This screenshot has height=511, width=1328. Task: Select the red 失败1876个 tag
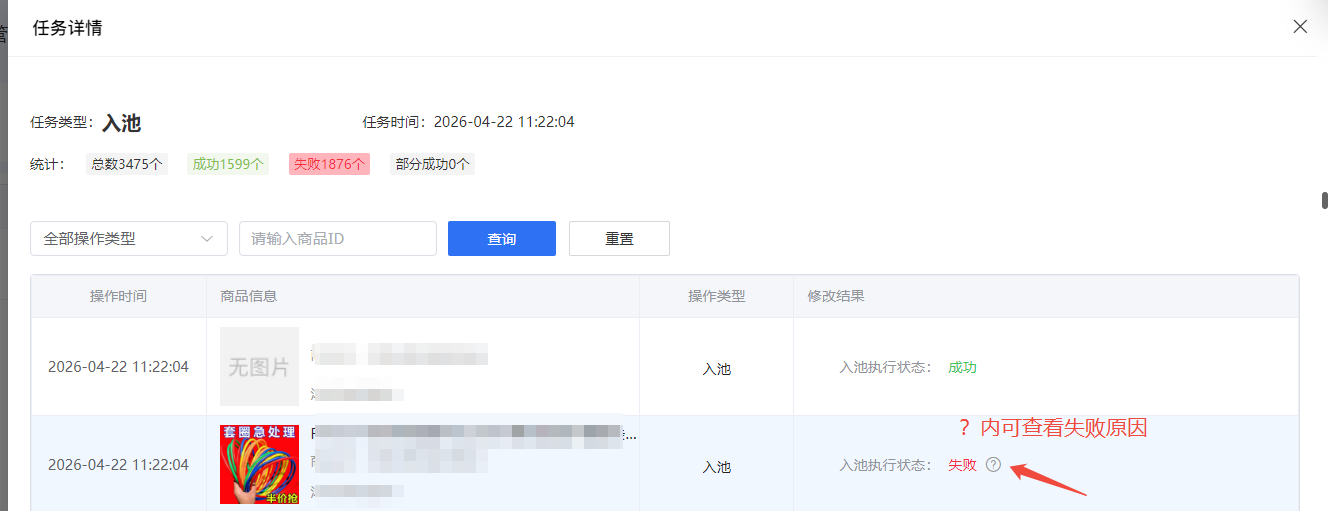point(329,164)
